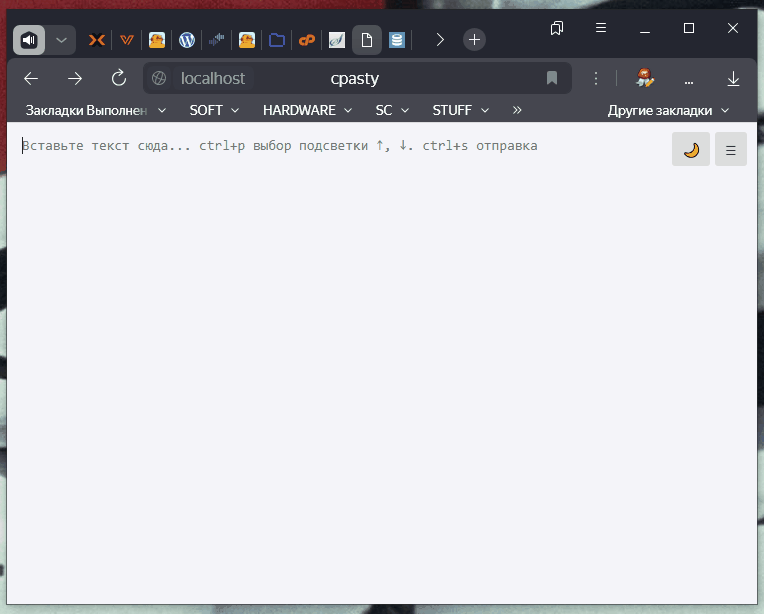Click the extension icon with pencil

pos(645,78)
